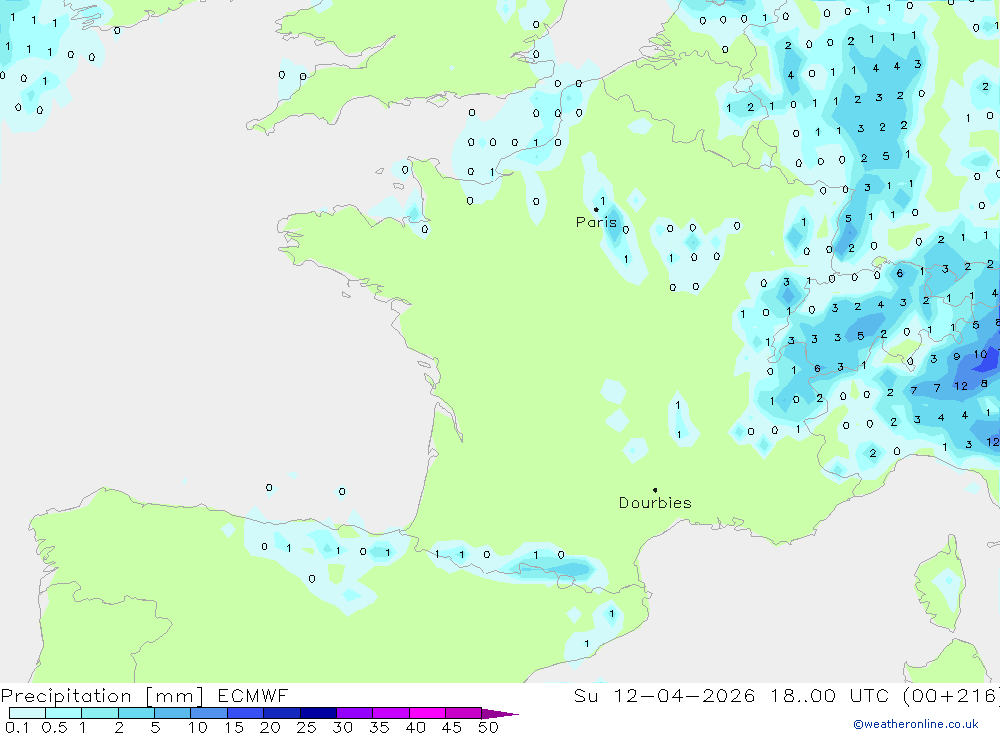
Task: Select the 0.1 mm legend color swatch
Action: (27, 713)
